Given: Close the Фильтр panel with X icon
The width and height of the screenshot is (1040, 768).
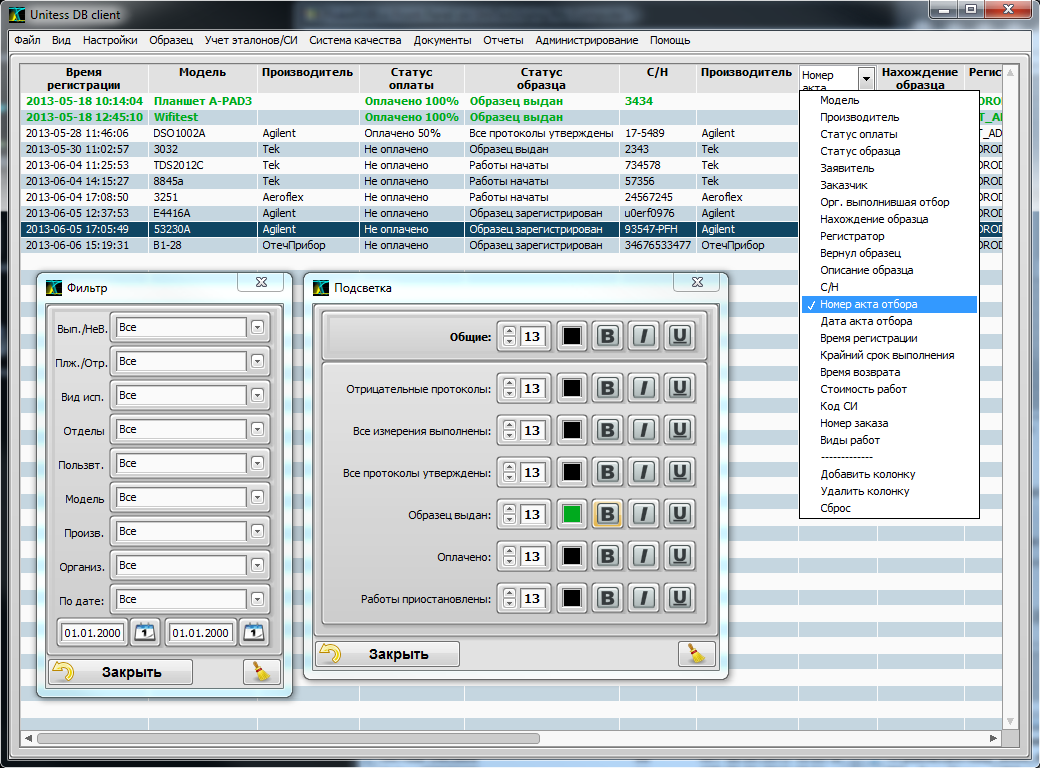Looking at the screenshot, I should click(261, 283).
